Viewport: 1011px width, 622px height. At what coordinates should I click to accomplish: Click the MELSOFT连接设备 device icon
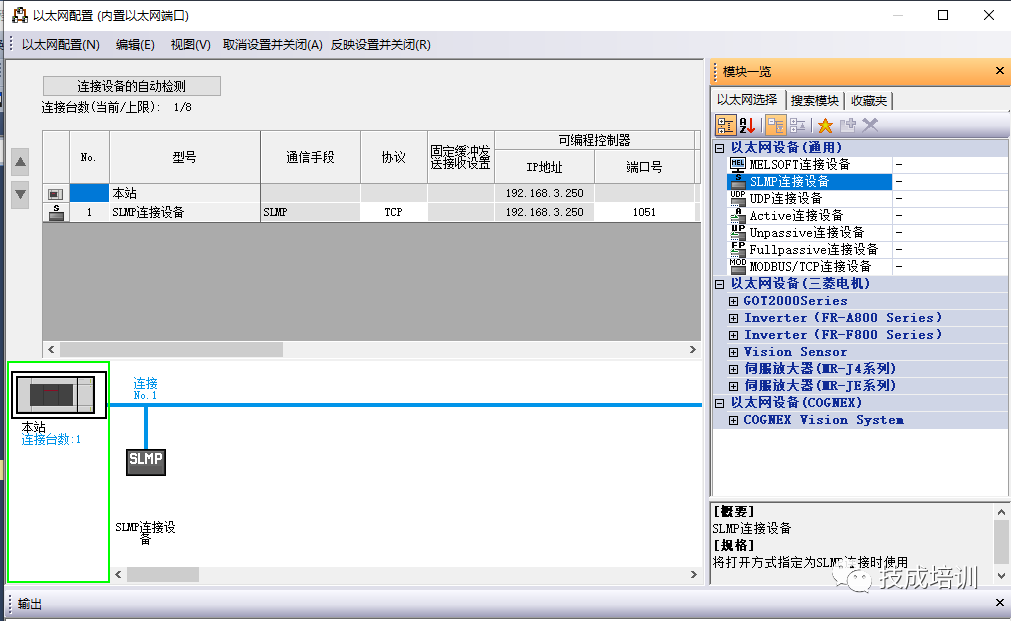point(739,164)
